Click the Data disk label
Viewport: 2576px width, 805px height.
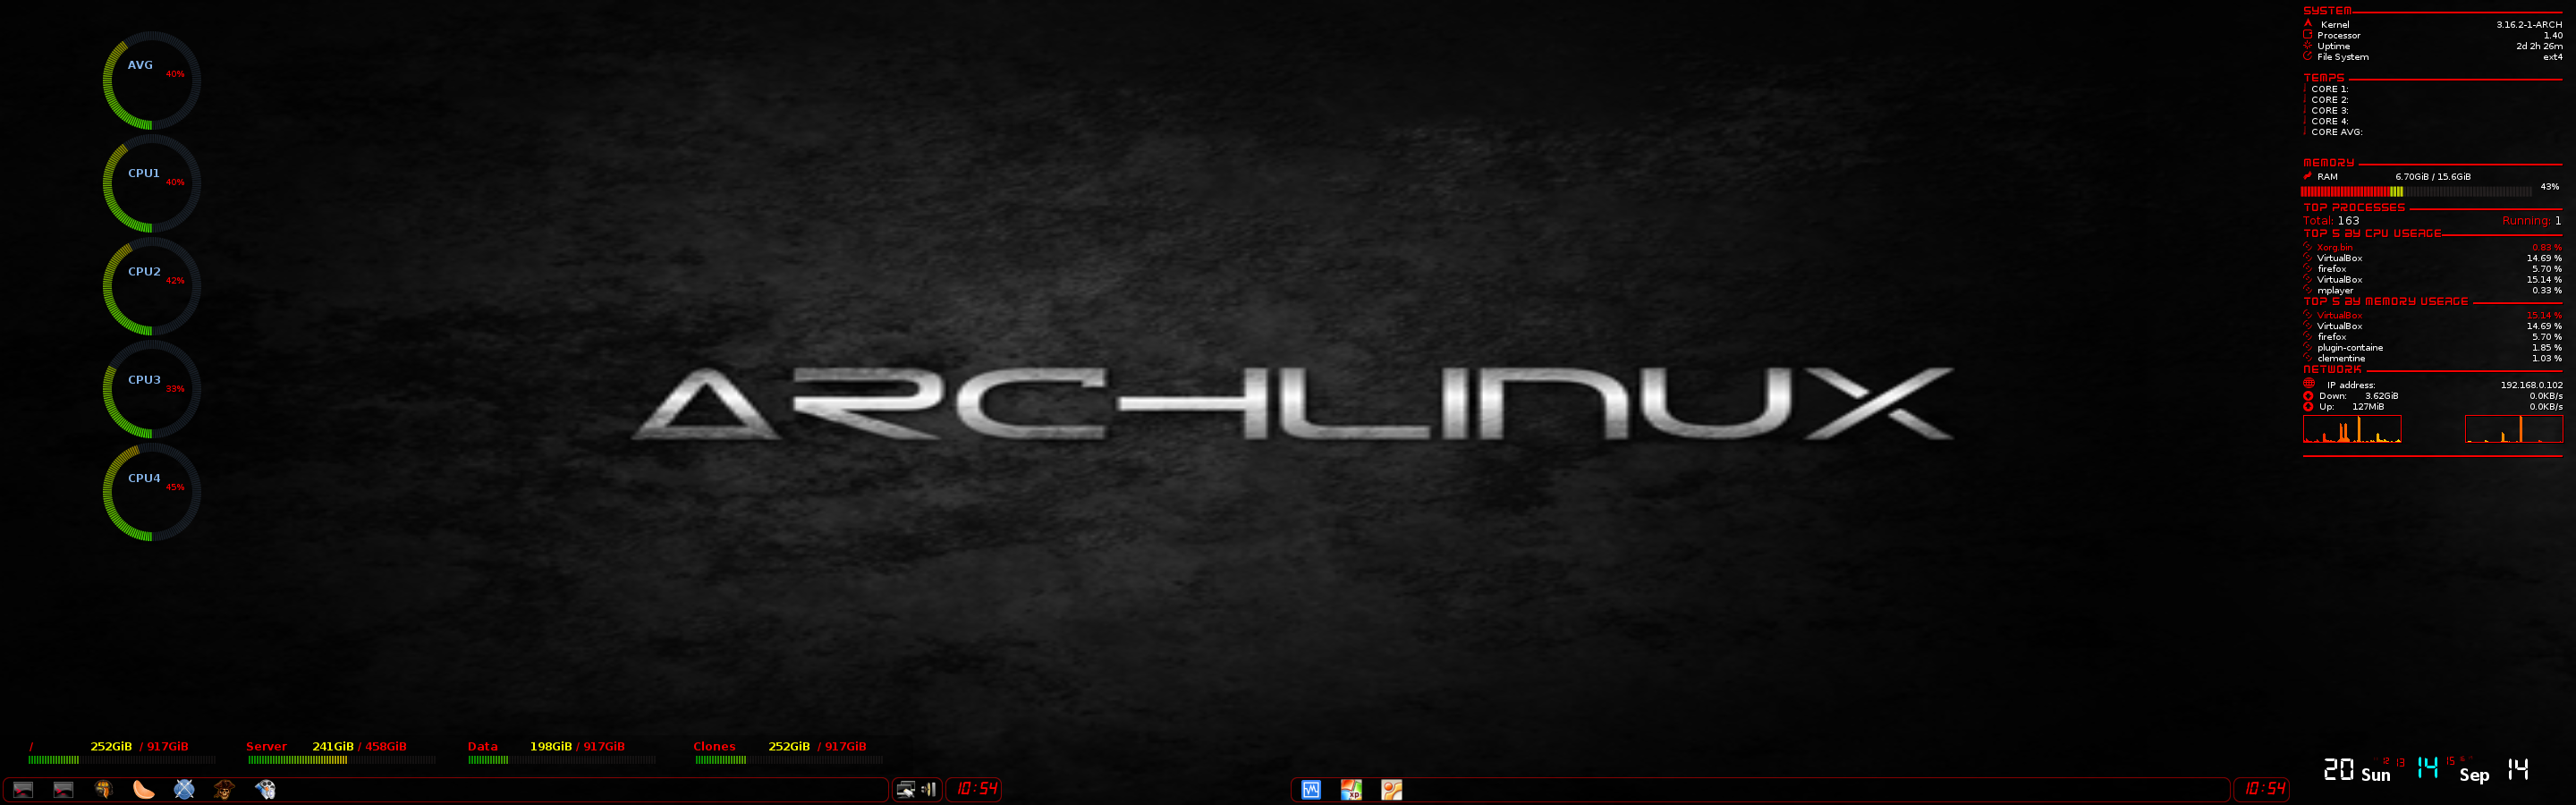click(482, 746)
